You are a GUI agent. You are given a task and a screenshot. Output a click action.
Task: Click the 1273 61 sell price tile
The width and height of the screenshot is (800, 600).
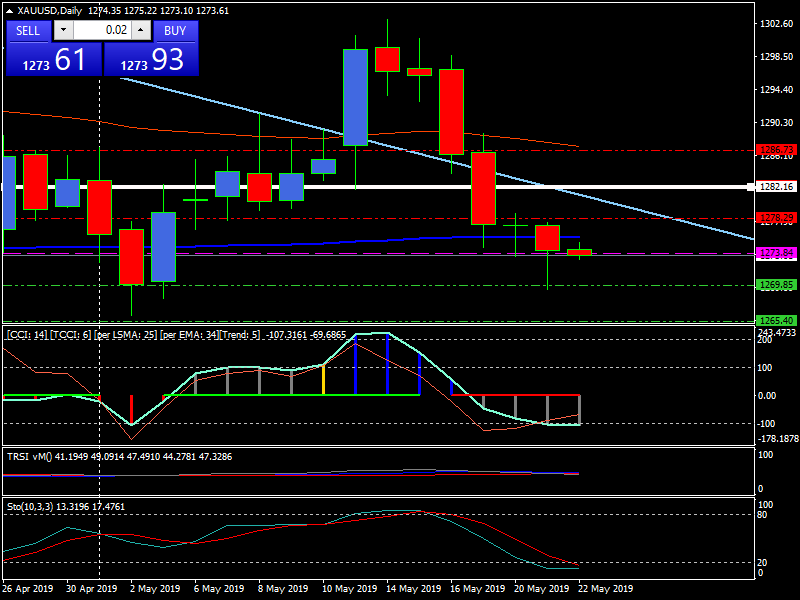click(x=52, y=60)
